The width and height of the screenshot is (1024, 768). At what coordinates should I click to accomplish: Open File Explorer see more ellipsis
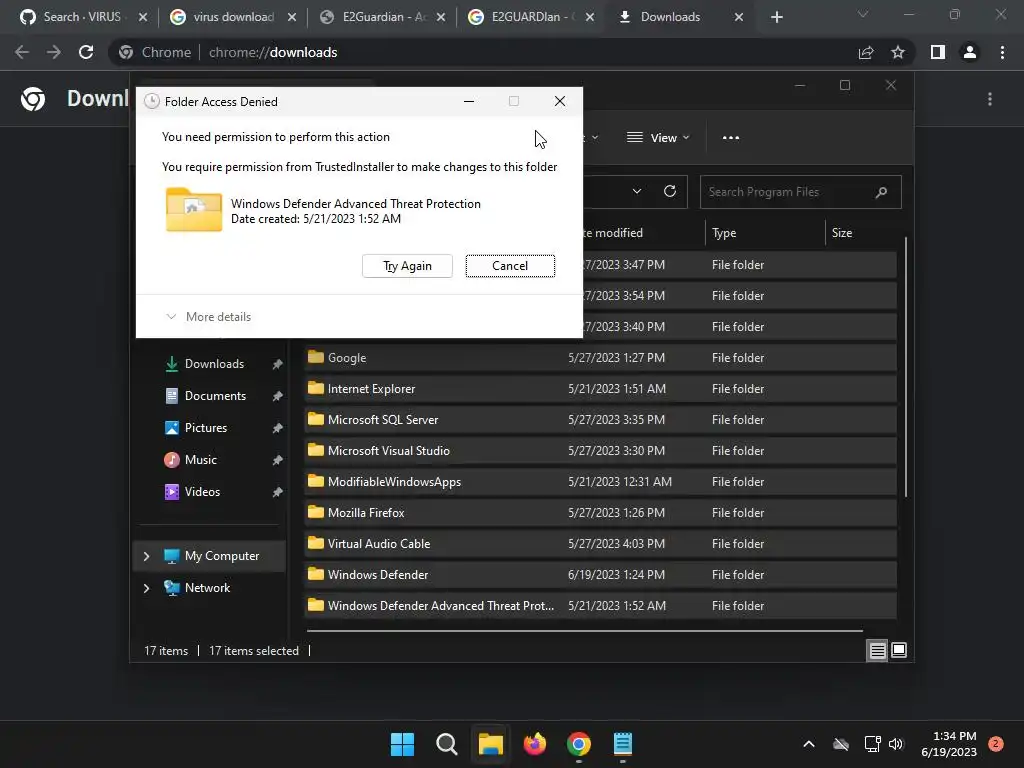coord(731,138)
